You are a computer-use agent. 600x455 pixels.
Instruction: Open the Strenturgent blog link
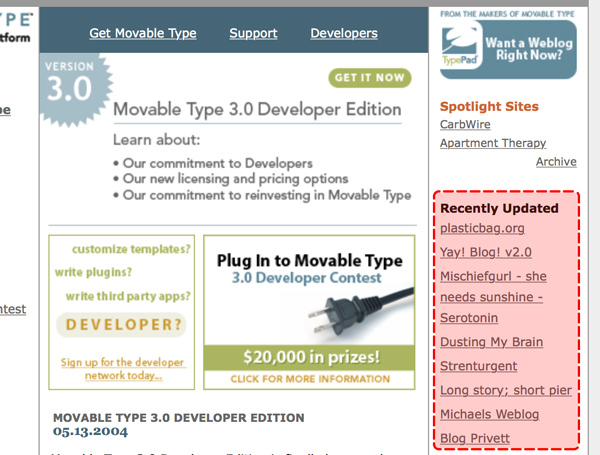tap(478, 366)
